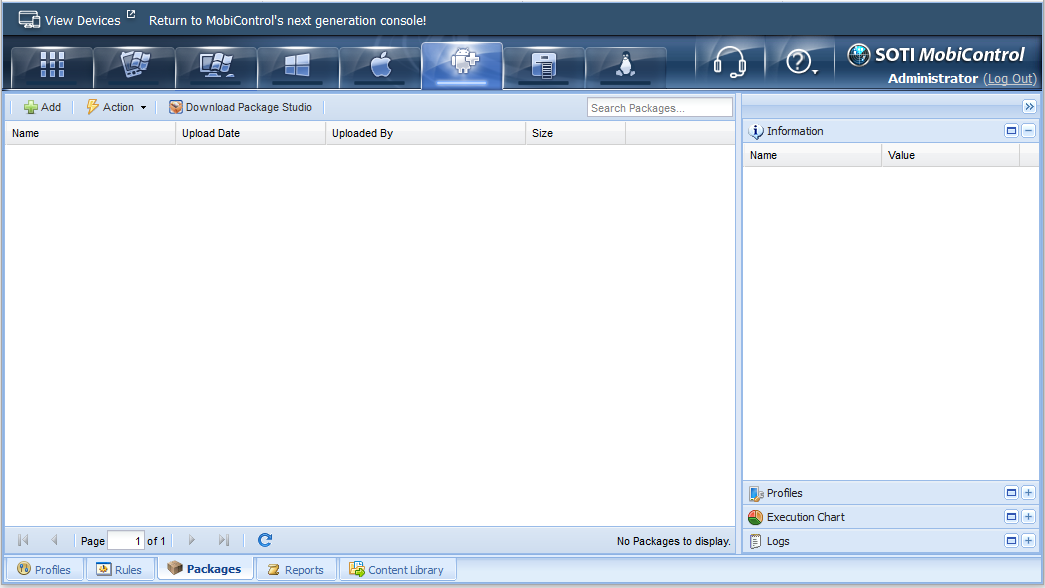Select the Linux penguin platform tab
The image size is (1045, 588).
pyautogui.click(x=626, y=66)
